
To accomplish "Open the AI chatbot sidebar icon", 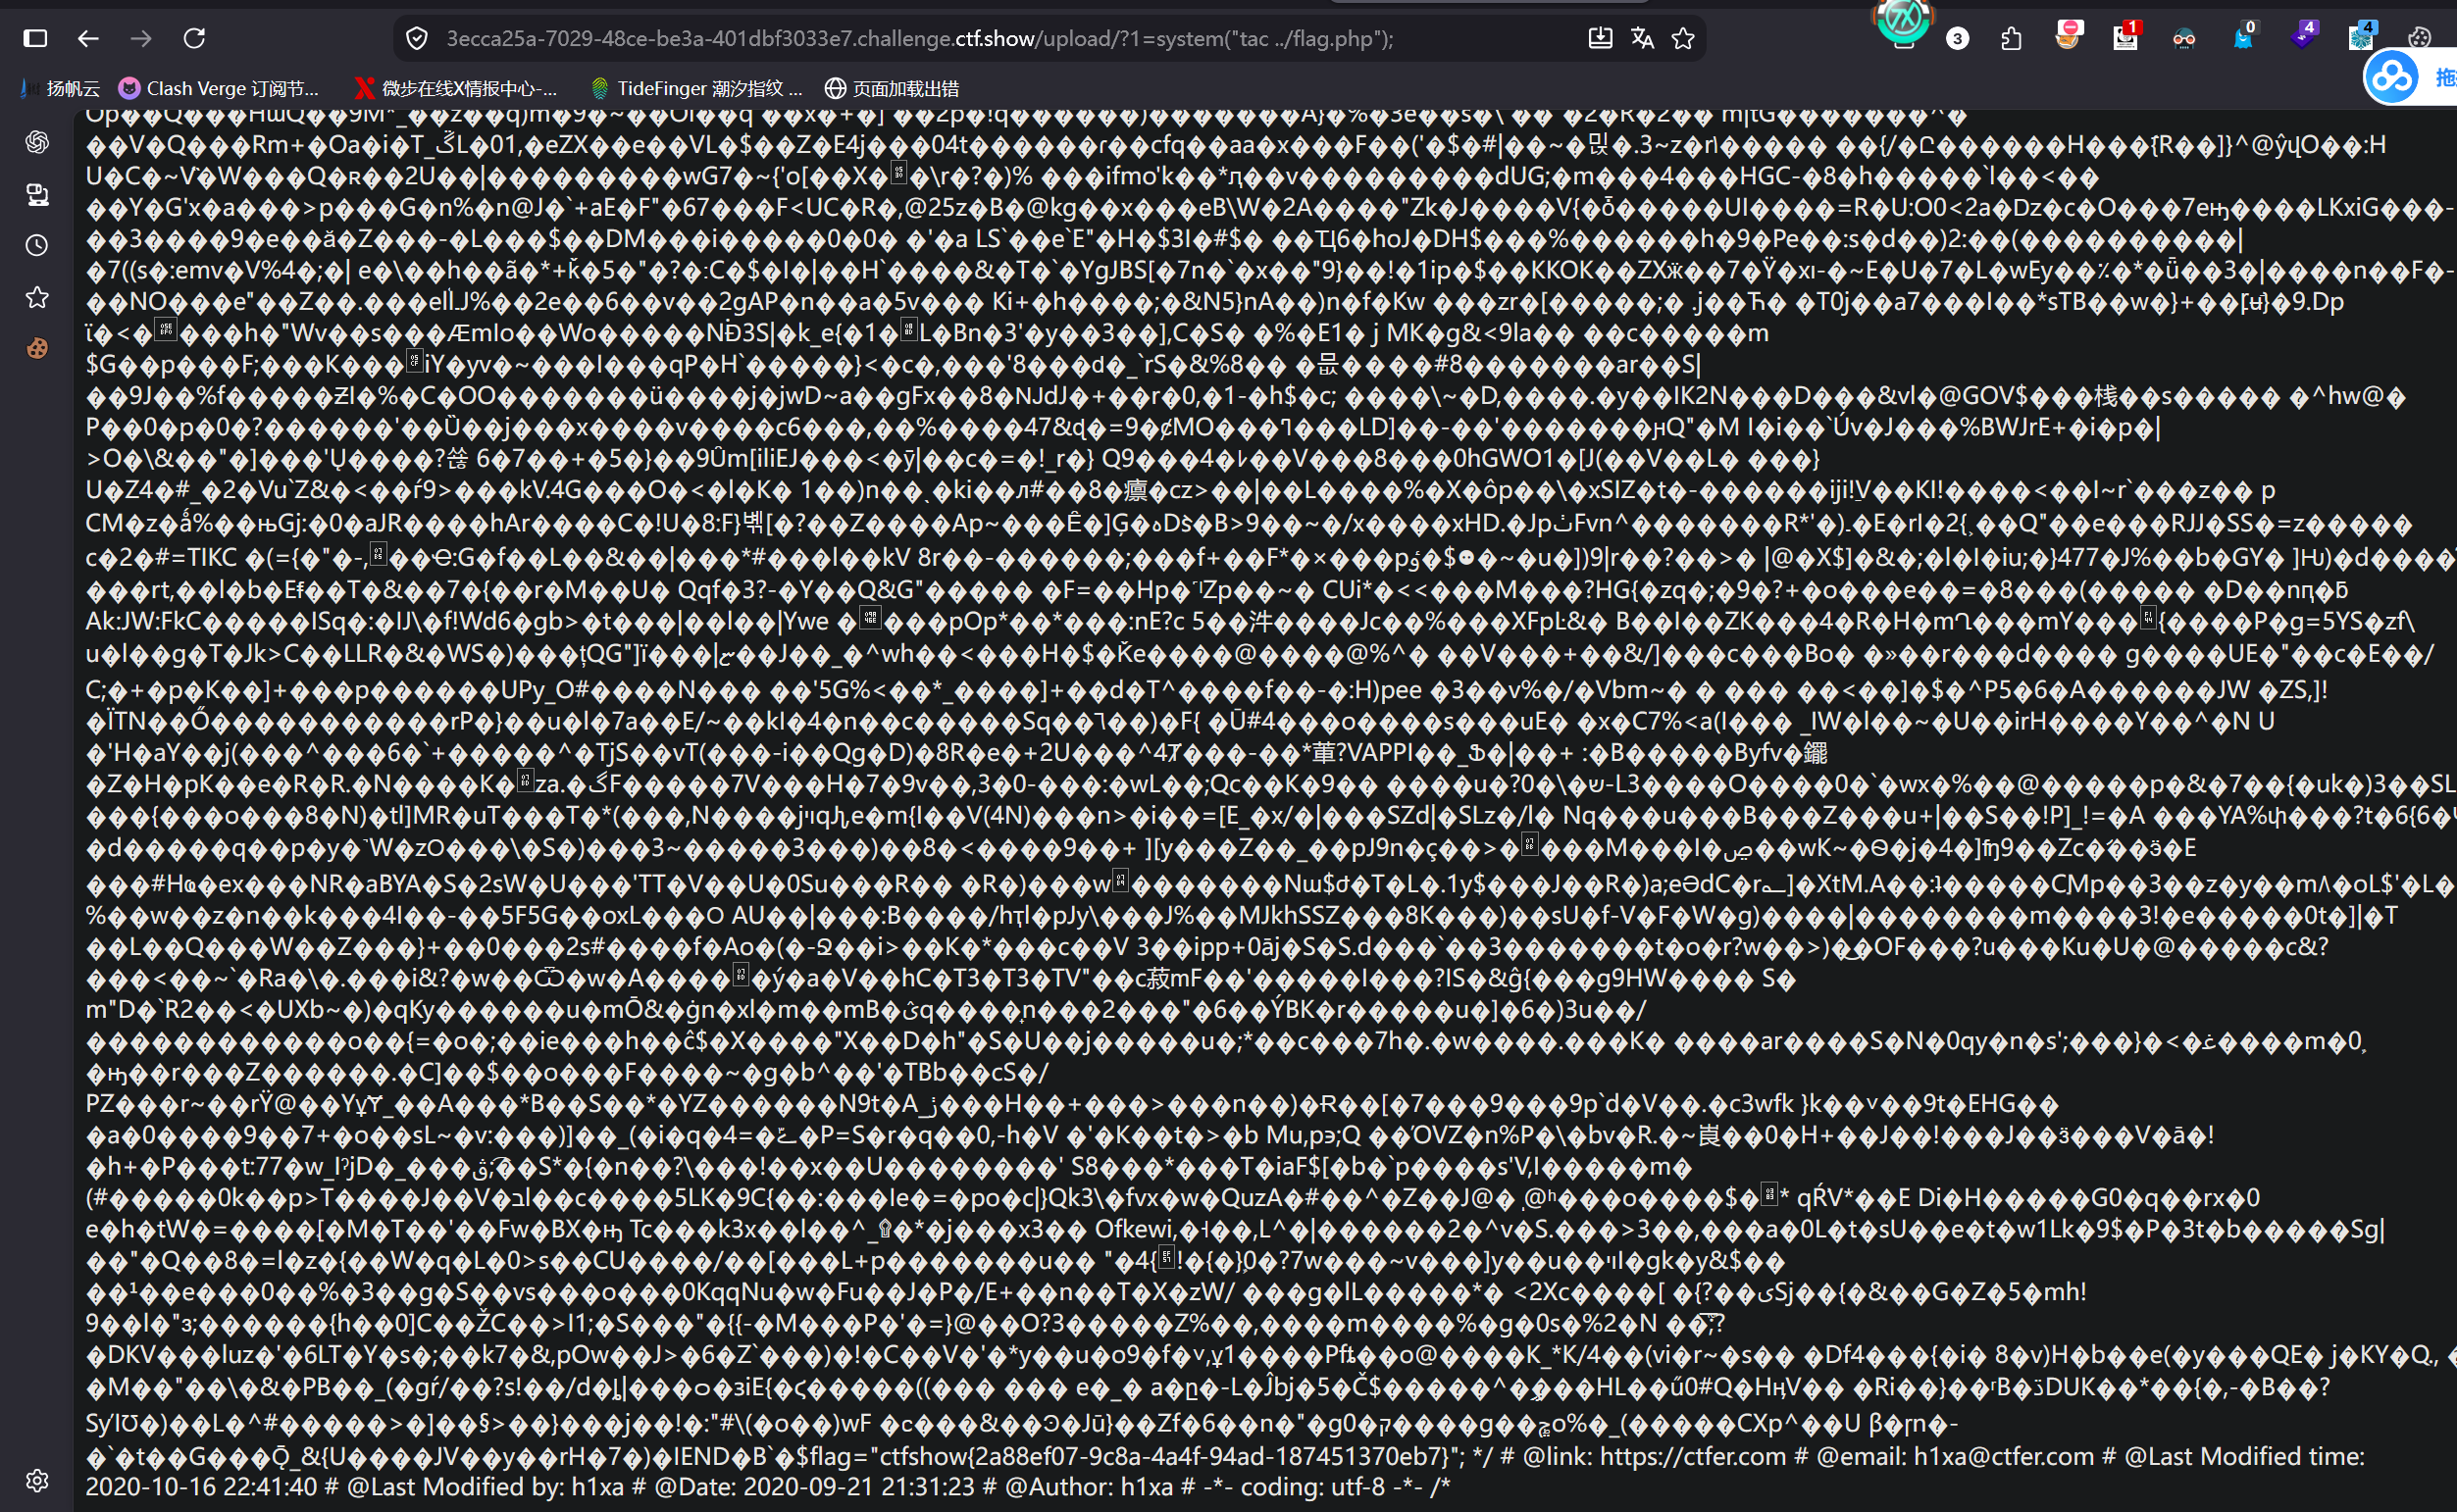I will tap(37, 142).
